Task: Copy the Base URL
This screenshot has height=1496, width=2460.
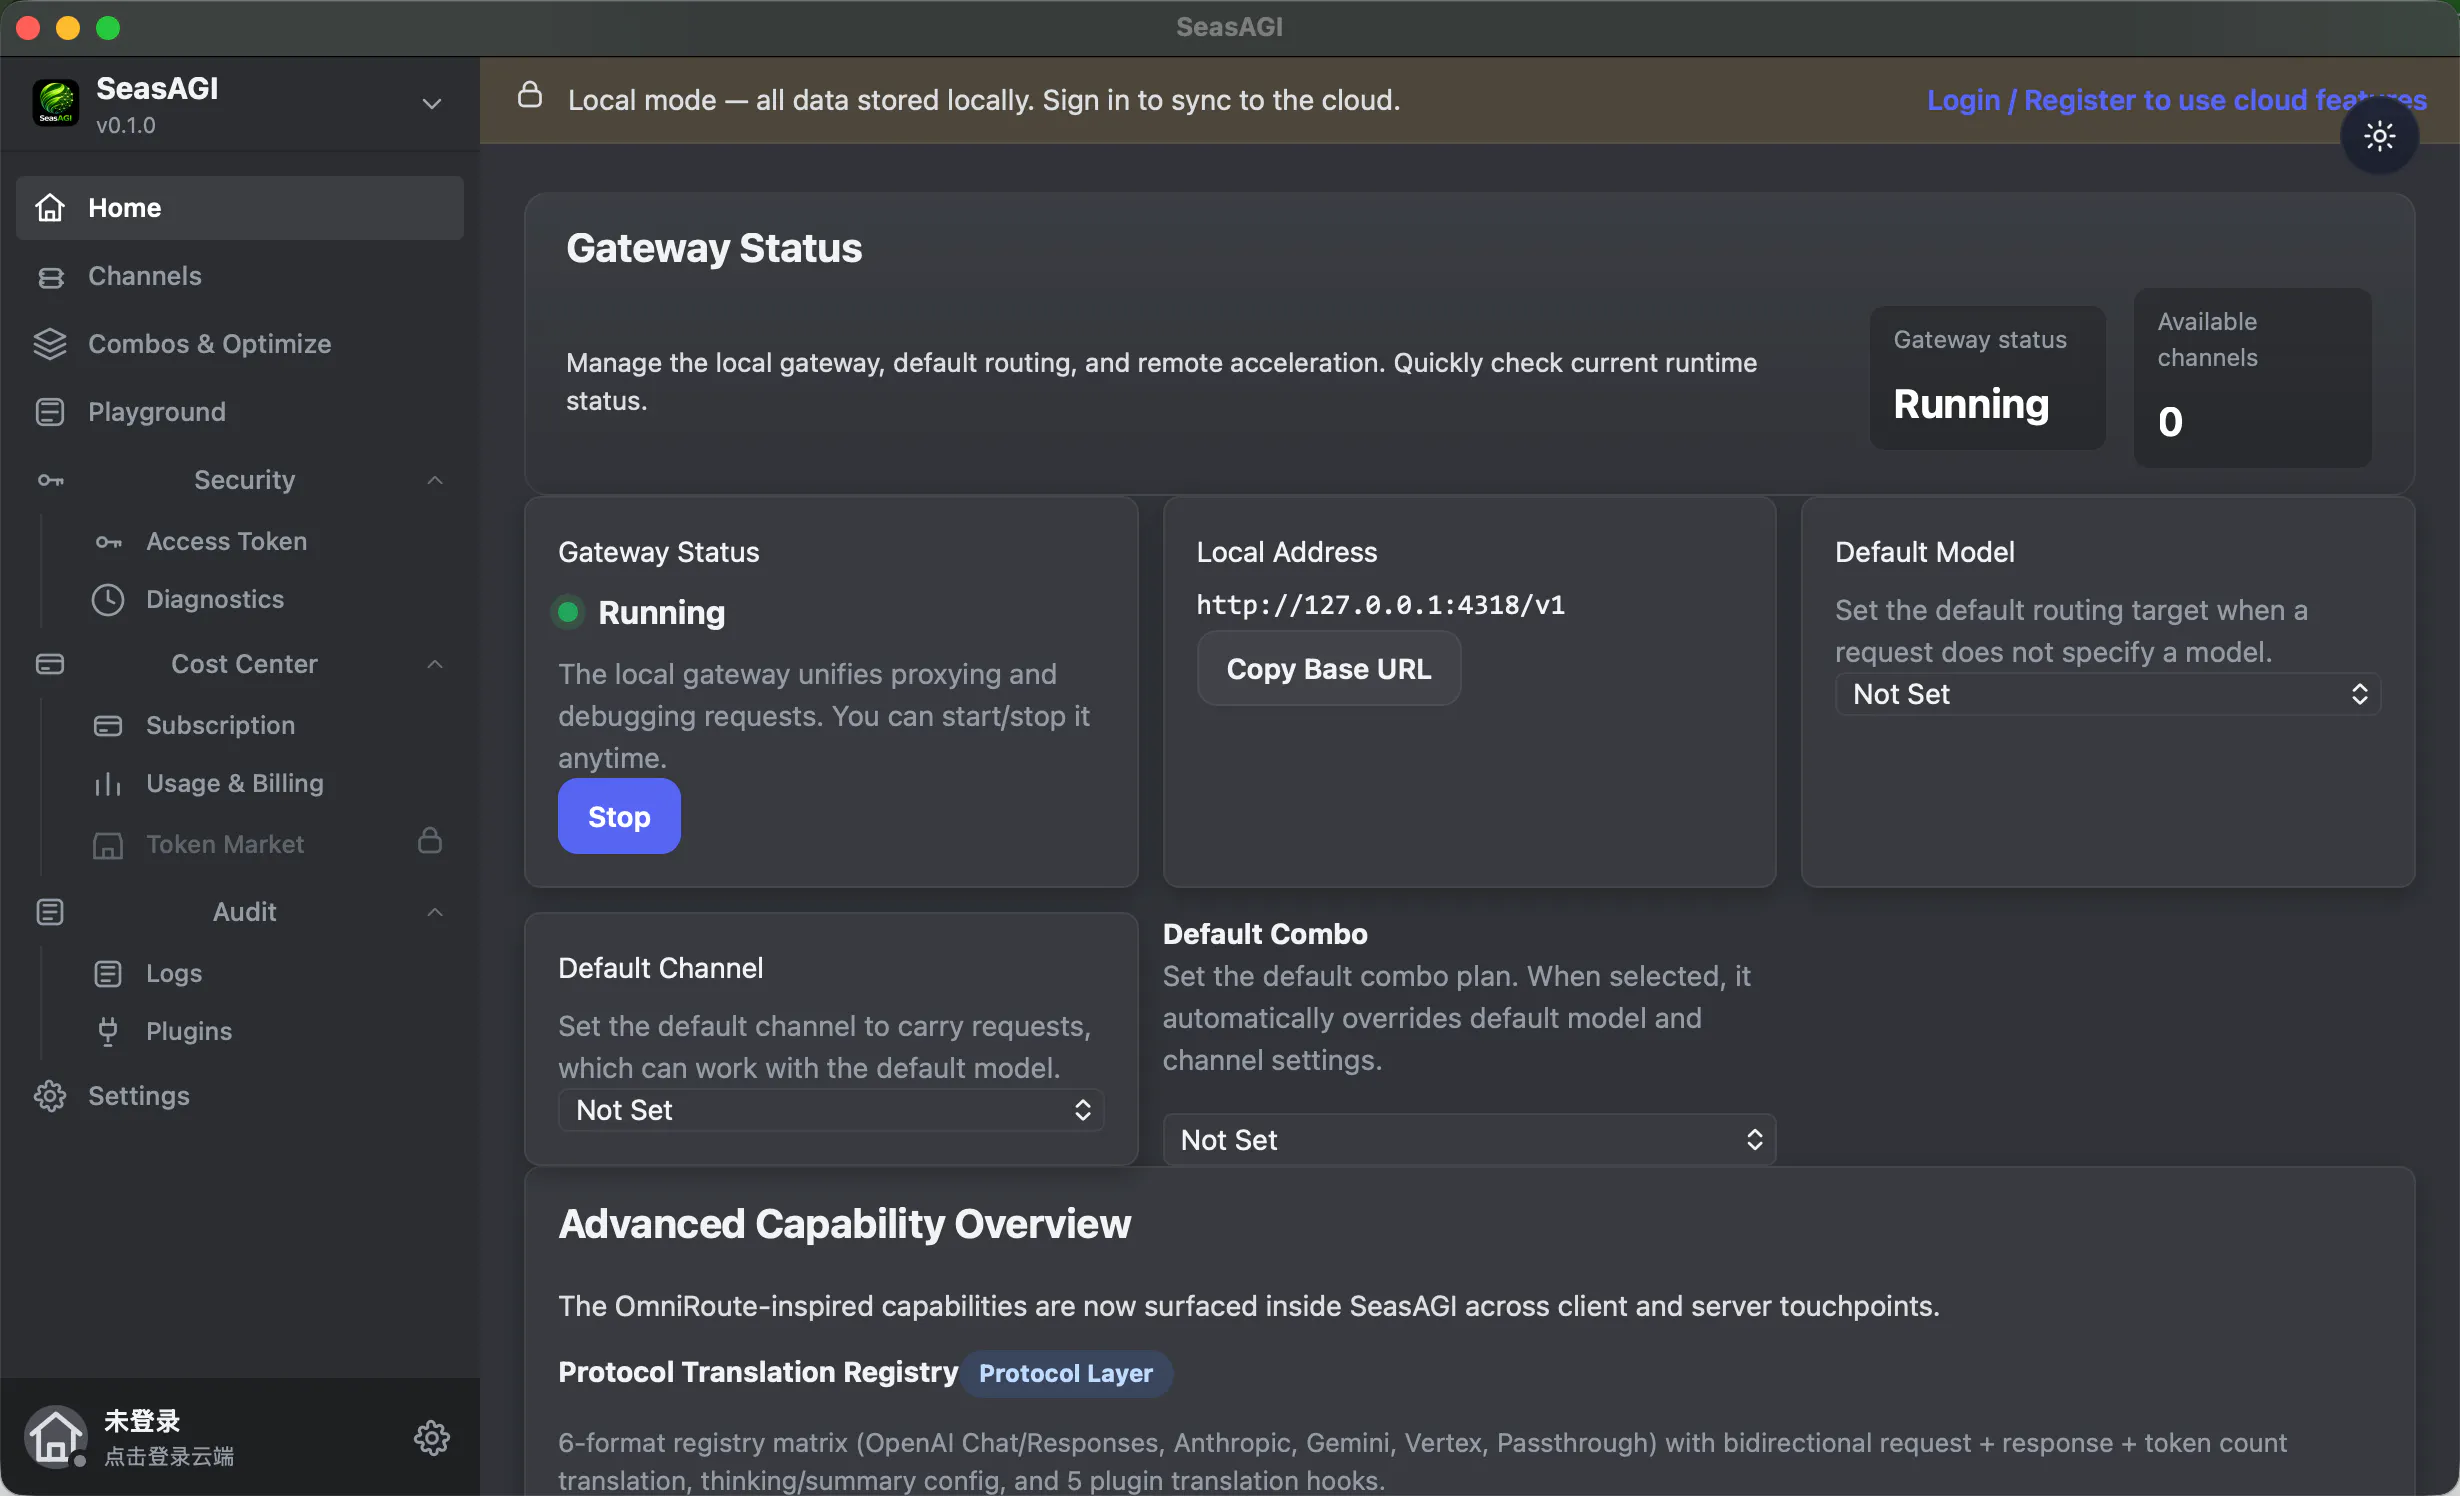Action: [1329, 669]
